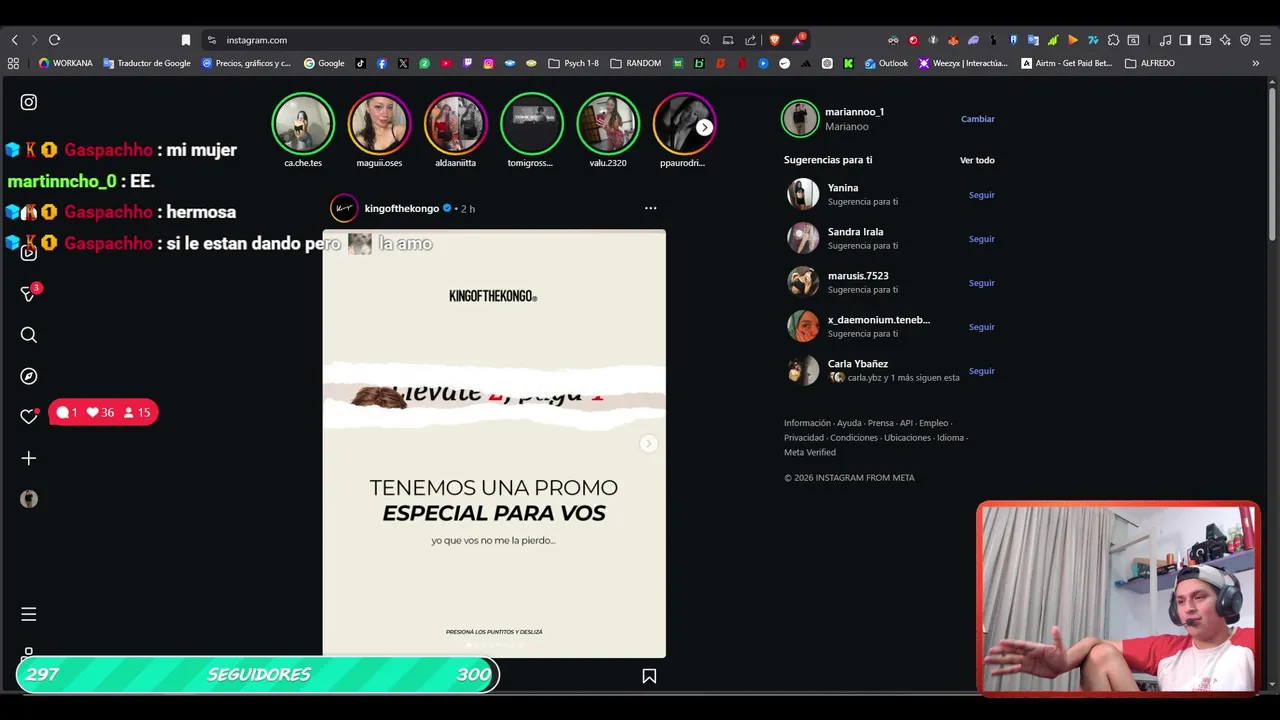Click the create new post plus icon
The image size is (1280, 720).
[29, 458]
